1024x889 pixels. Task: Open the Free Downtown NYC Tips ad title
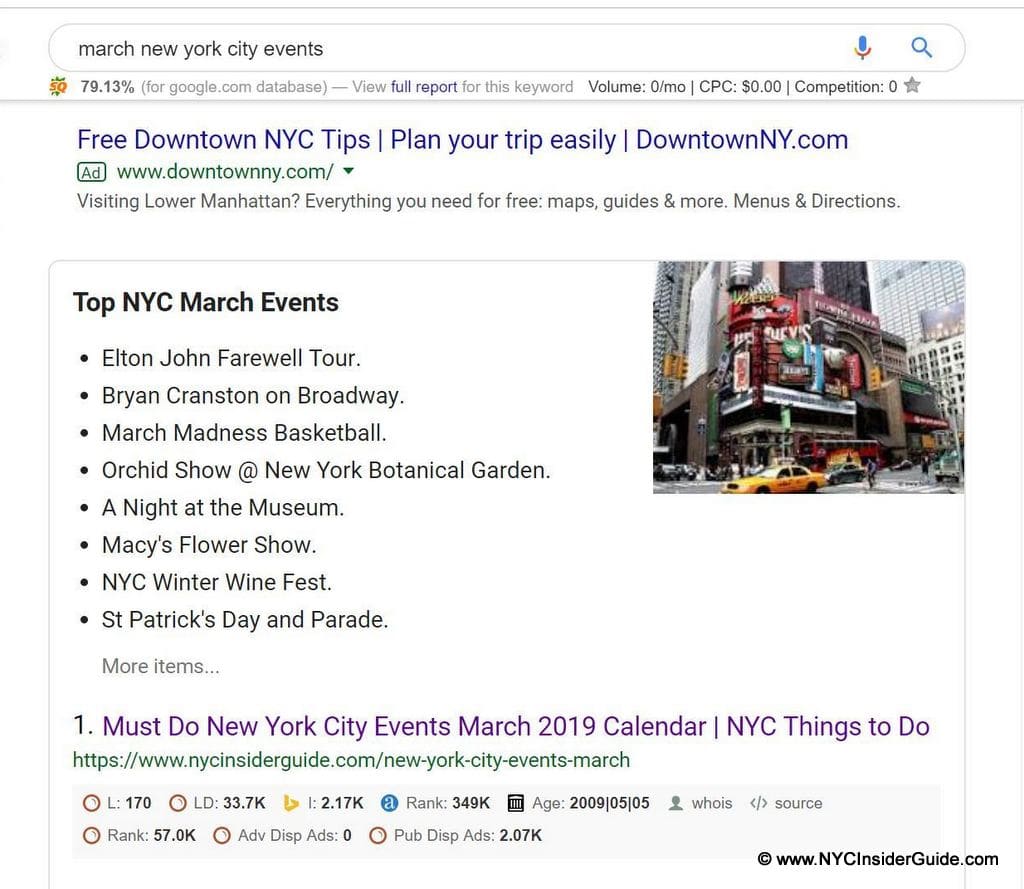point(462,140)
